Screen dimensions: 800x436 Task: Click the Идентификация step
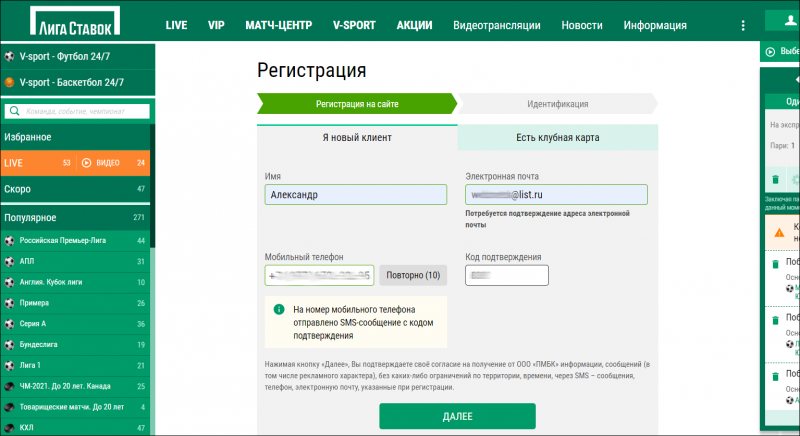point(558,104)
